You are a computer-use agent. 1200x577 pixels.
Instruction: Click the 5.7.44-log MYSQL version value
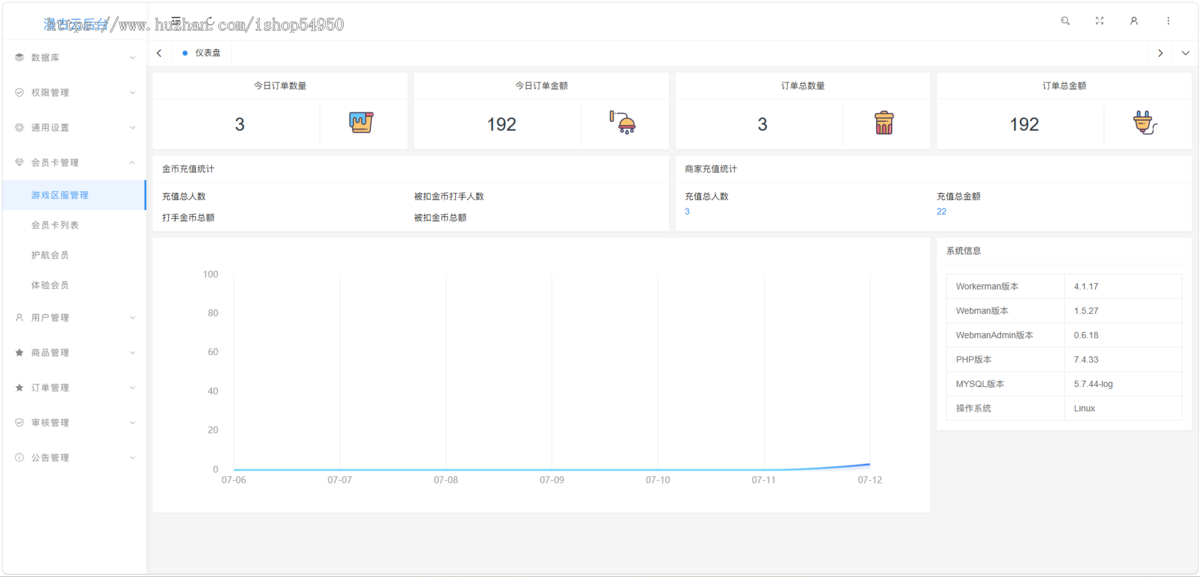[x=1095, y=384]
